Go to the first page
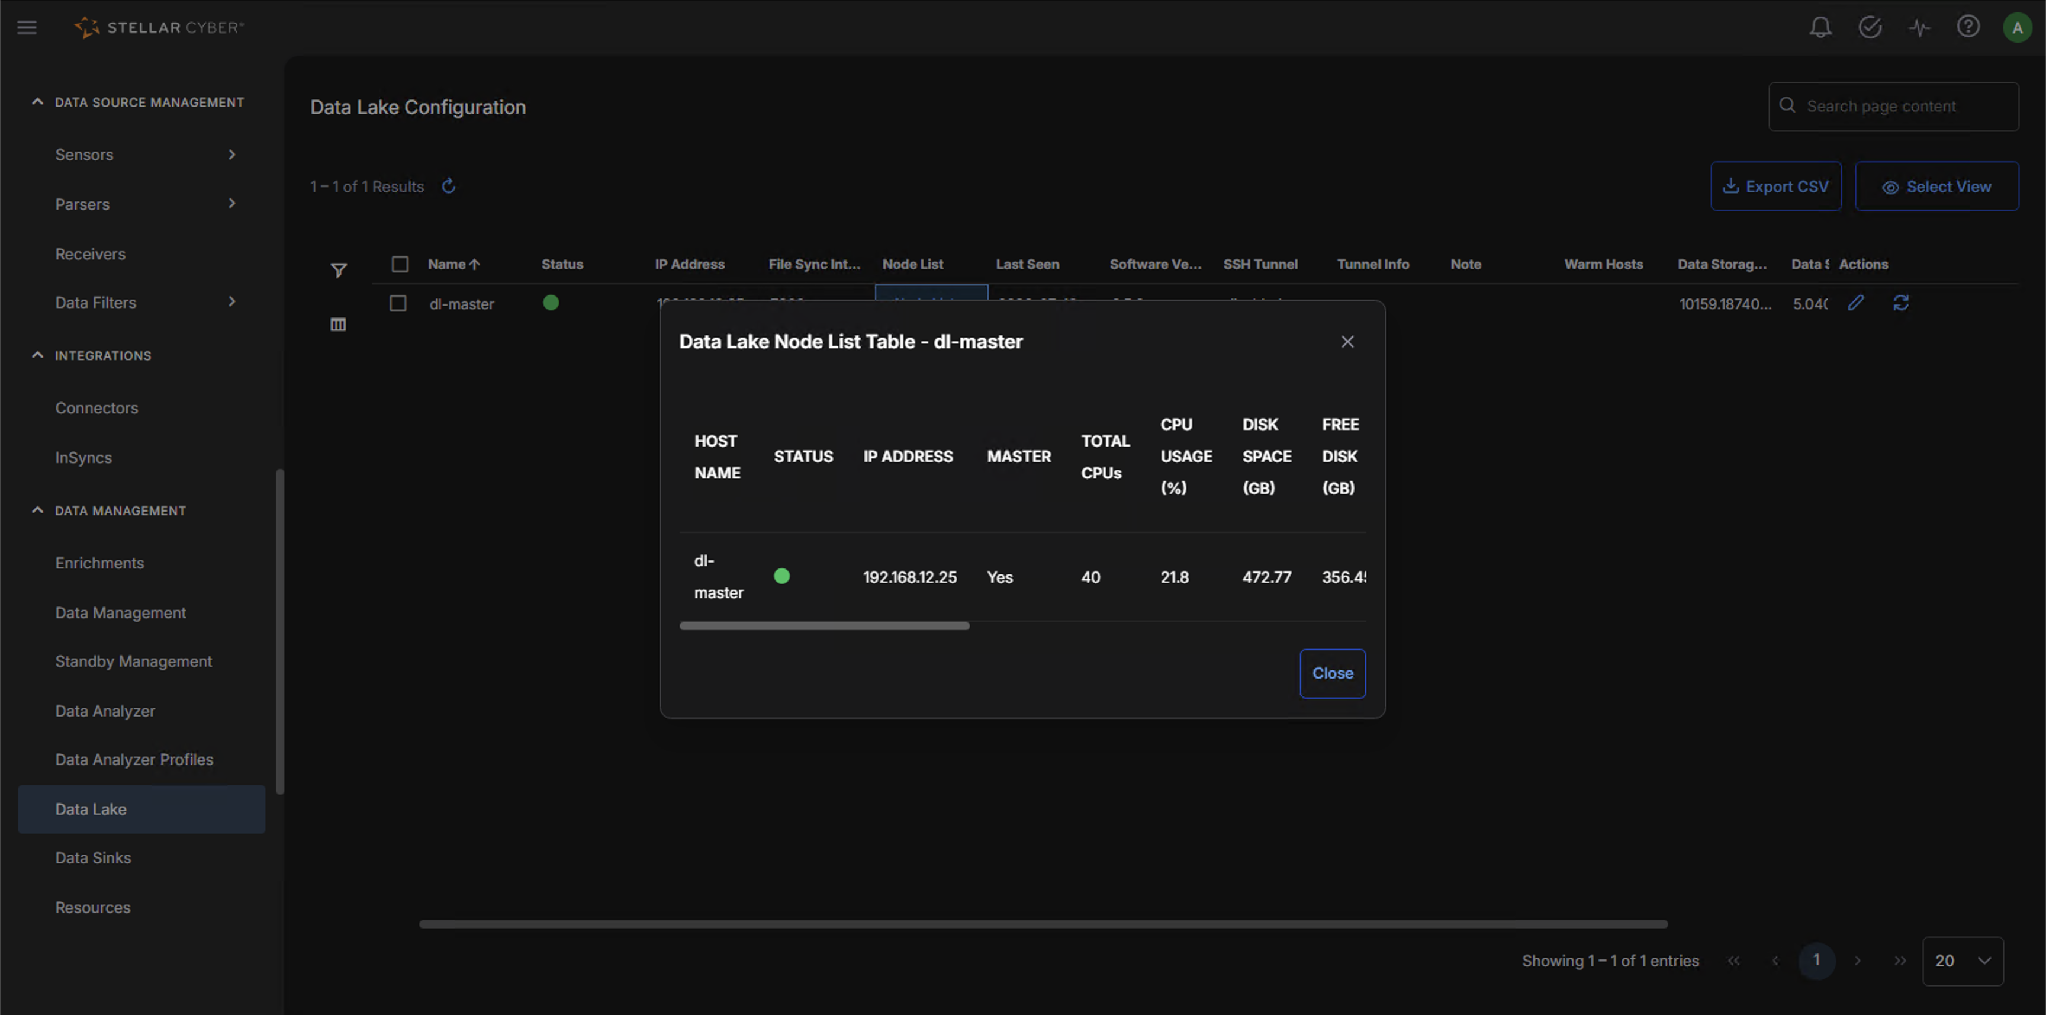The image size is (2046, 1015). tap(1734, 961)
